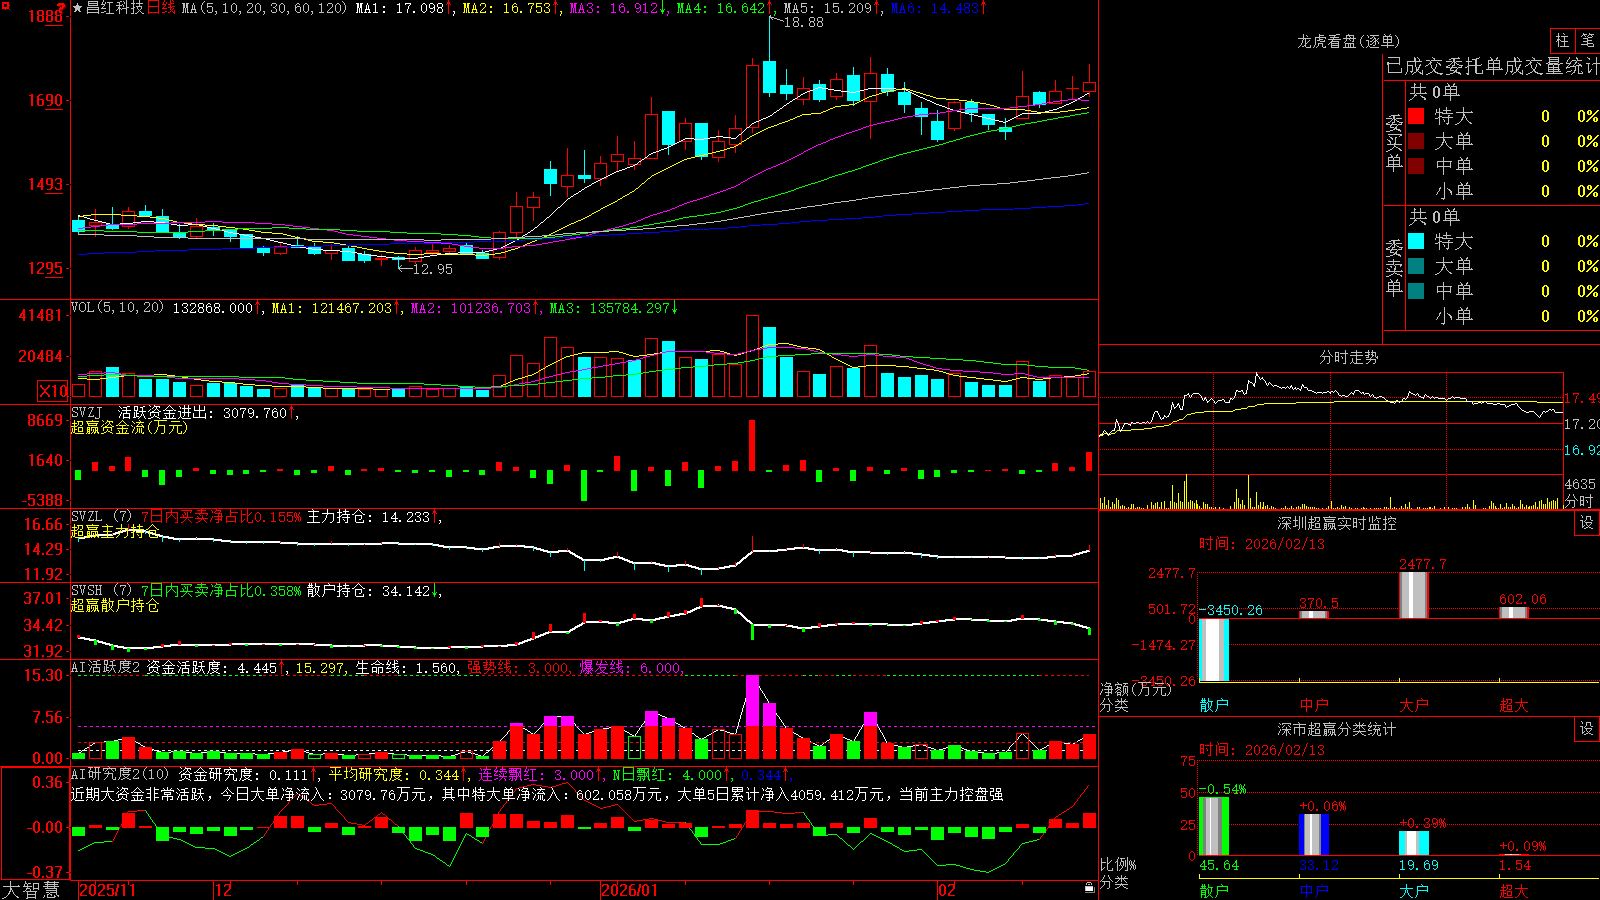Switch chart display to 柱 mode
The height and width of the screenshot is (900, 1600).
(x=1562, y=41)
